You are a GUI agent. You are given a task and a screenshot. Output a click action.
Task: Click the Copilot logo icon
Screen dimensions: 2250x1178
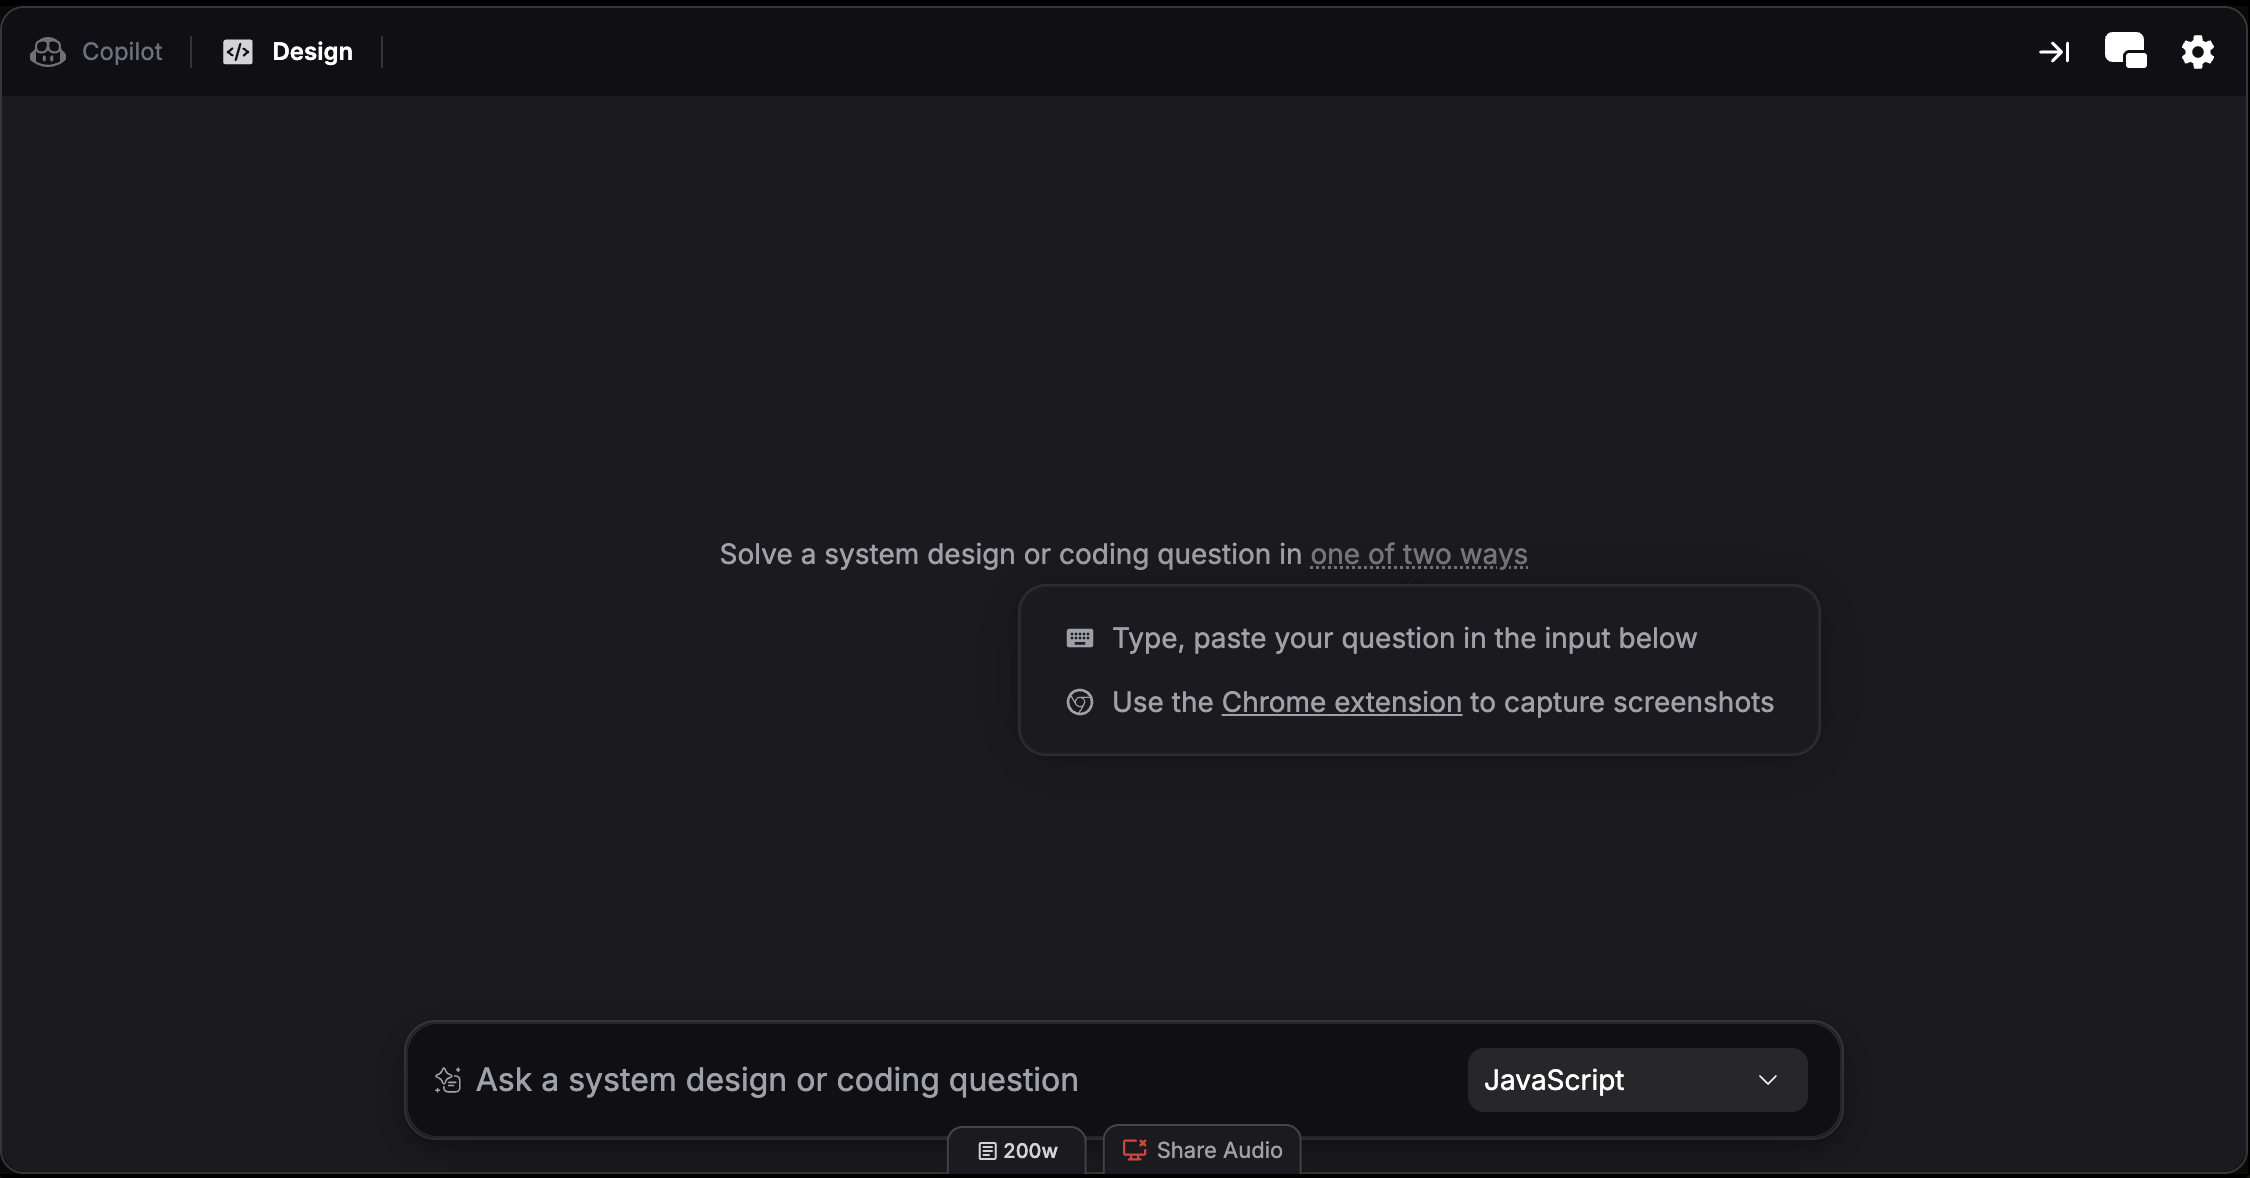click(x=47, y=51)
